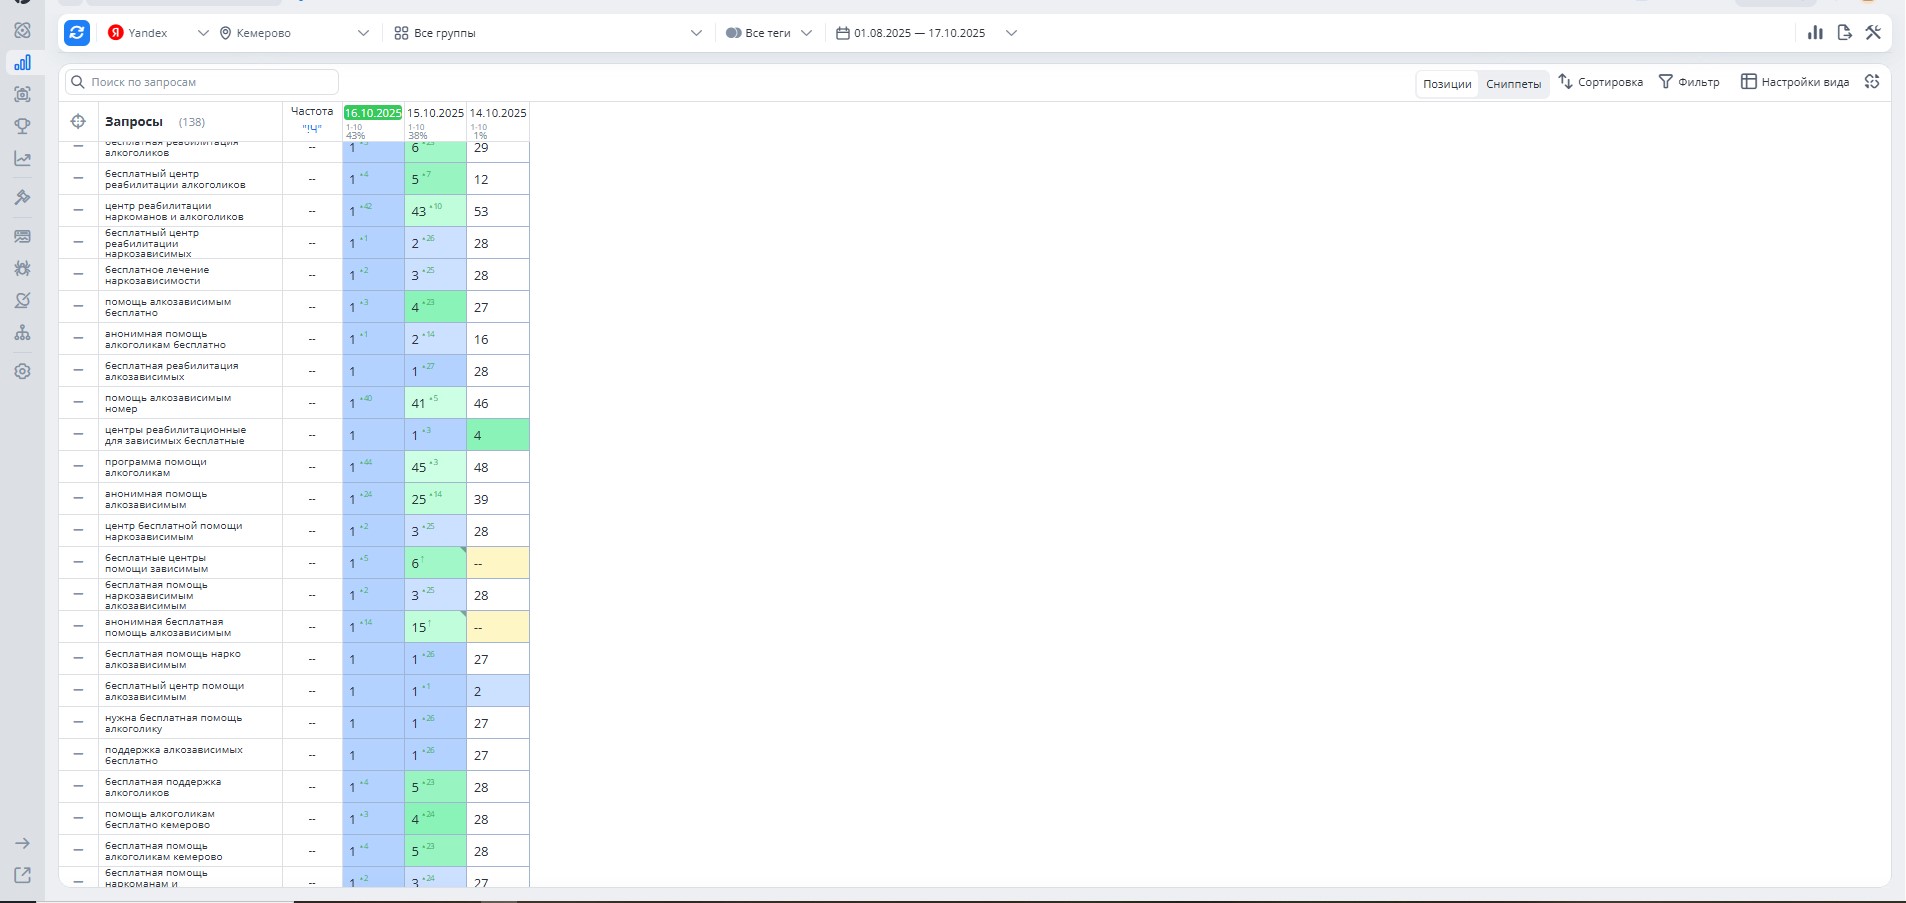Click the query "анонимная помощь алкоголикам бесплатно"
Image resolution: width=1906 pixels, height=903 pixels.
click(165, 339)
